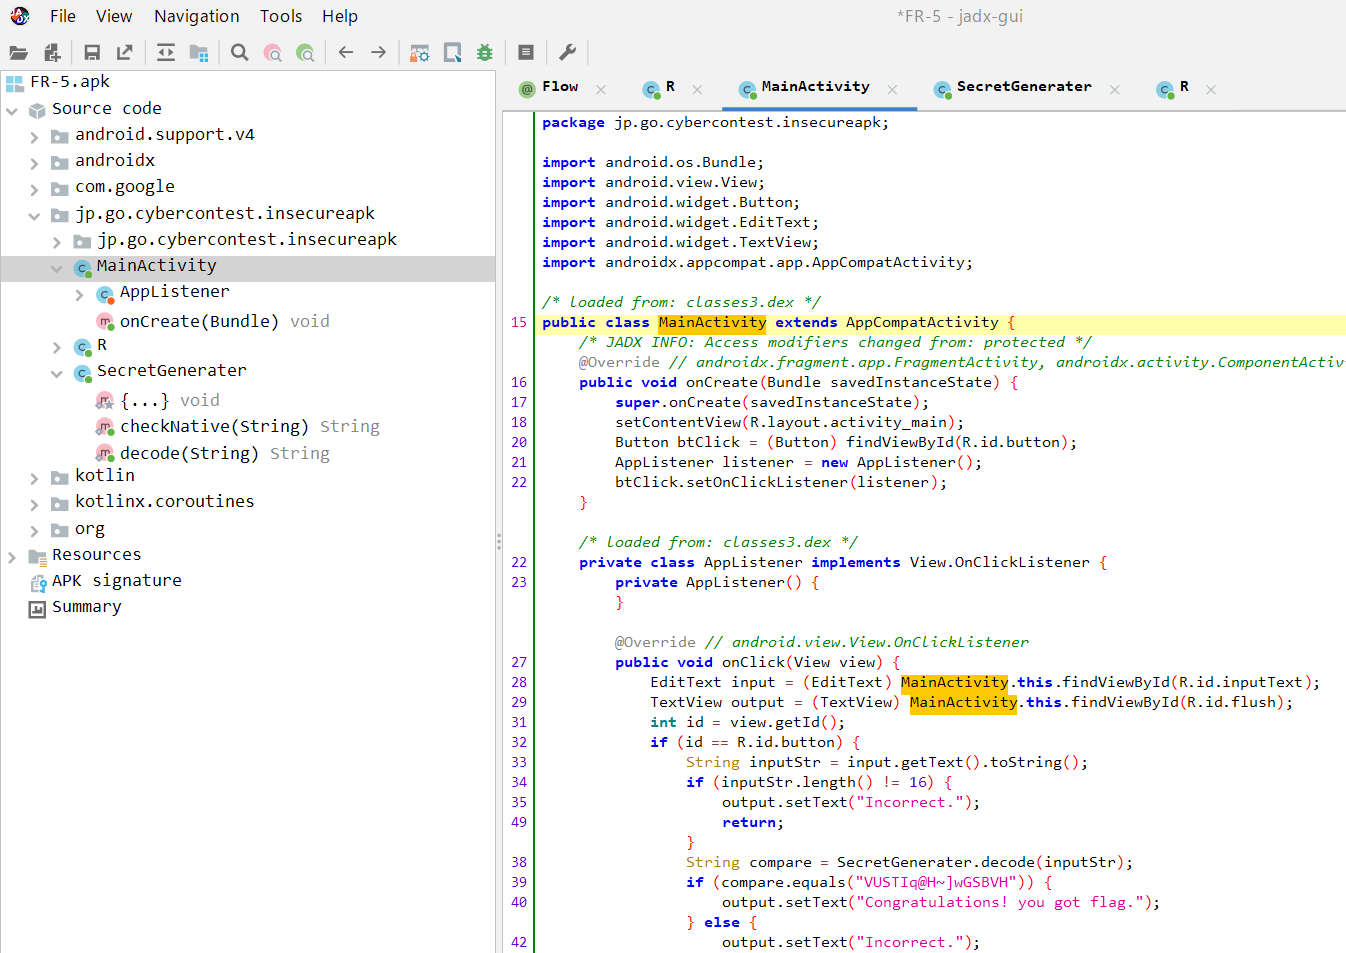Close the Flow tab
This screenshot has height=953, width=1346.
pos(601,89)
